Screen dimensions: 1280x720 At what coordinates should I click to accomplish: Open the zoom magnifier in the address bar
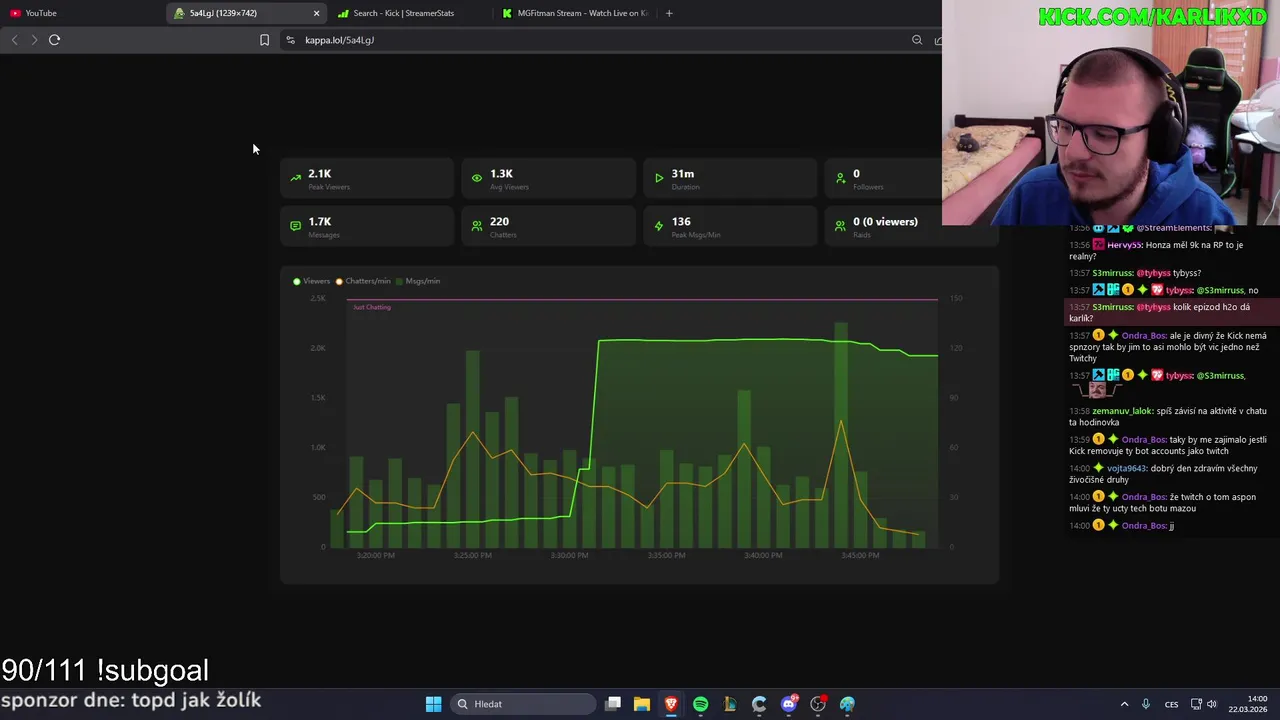click(917, 40)
